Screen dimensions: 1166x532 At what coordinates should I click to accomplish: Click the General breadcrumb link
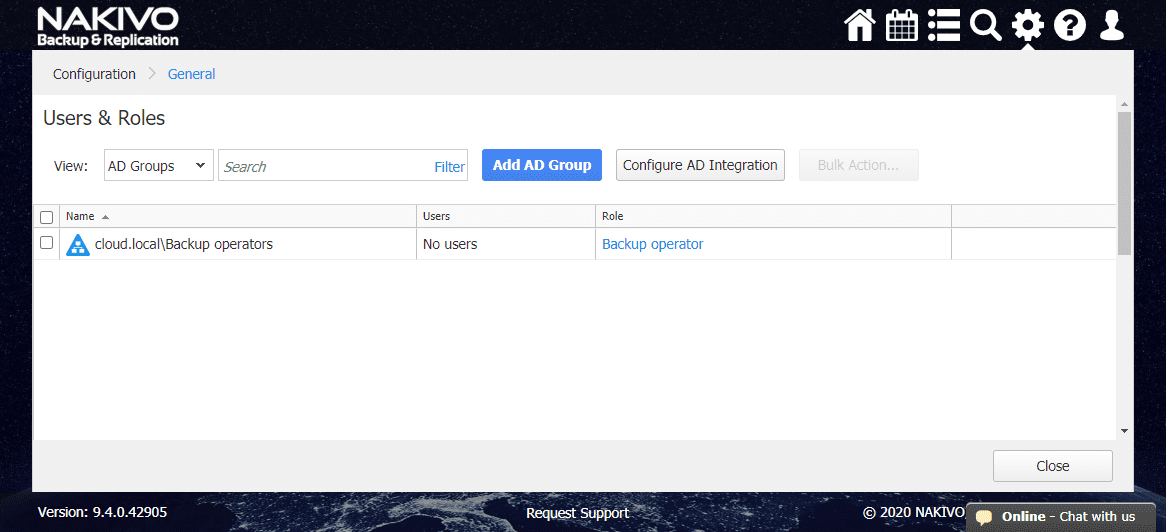pyautogui.click(x=191, y=74)
